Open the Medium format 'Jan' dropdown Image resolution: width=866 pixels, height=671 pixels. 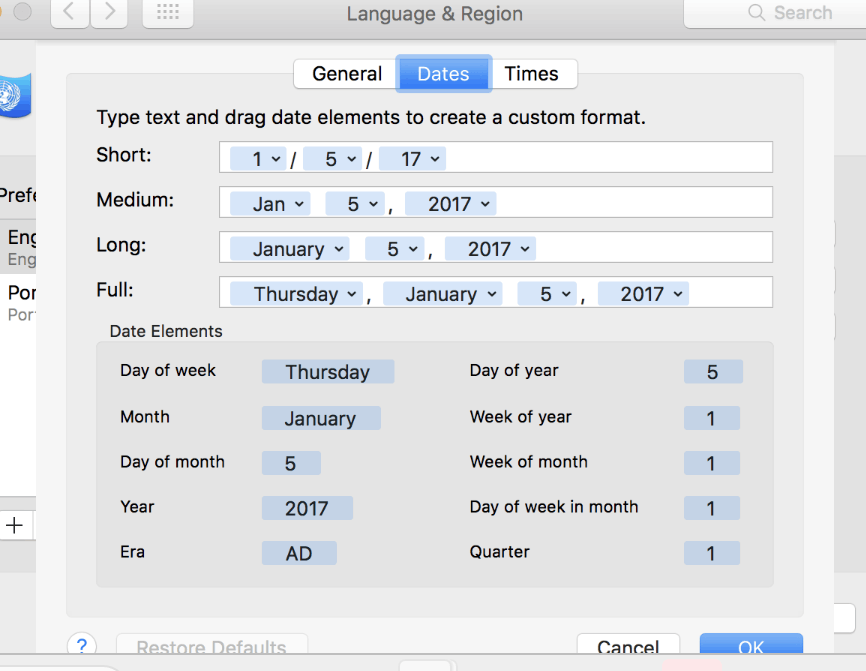pos(270,204)
